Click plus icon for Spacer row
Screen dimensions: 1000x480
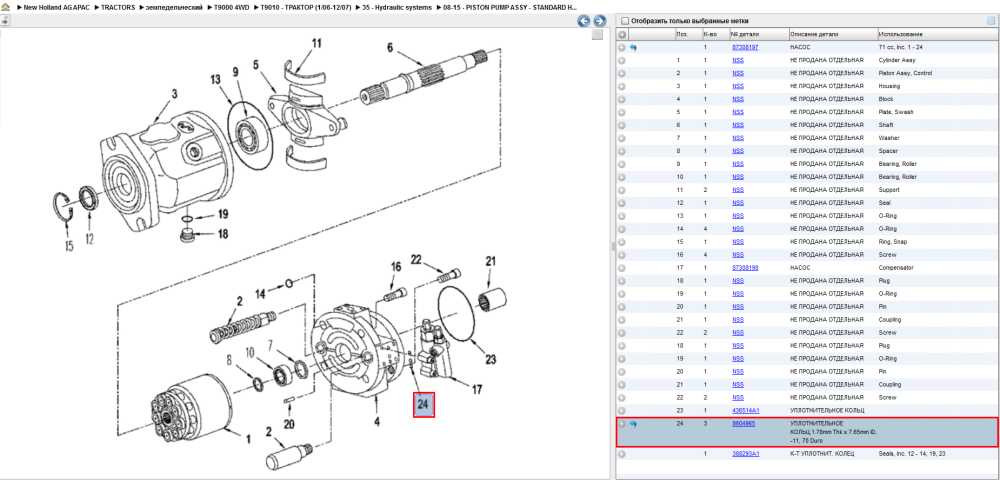pos(622,151)
